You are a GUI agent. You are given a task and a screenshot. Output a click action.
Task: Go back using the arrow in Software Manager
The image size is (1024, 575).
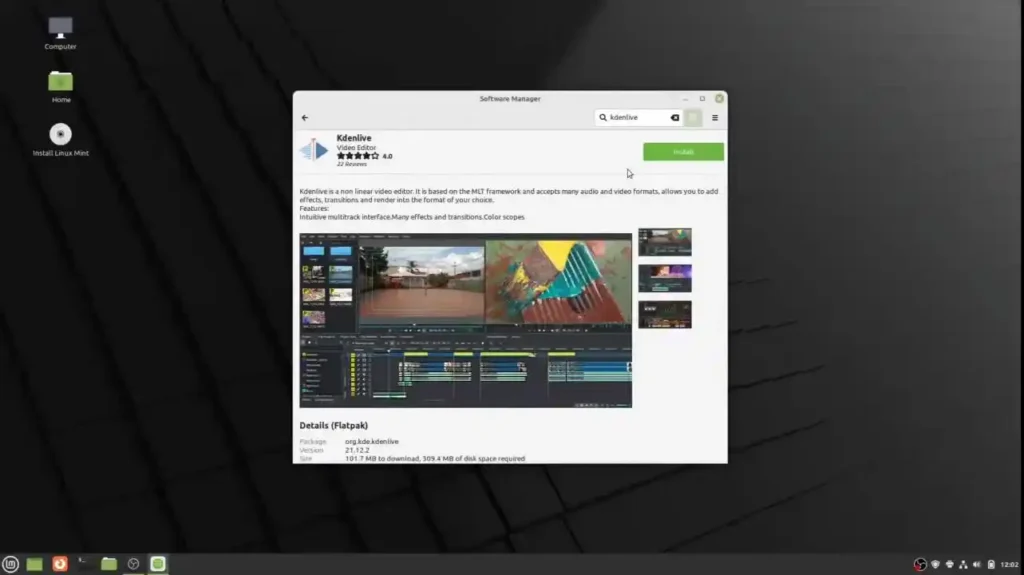(x=305, y=118)
